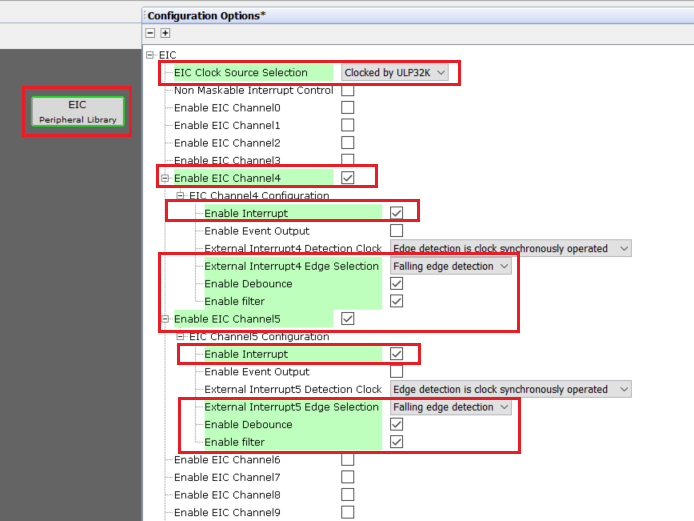Toggle Enable Event Output for Channel4
The width and height of the screenshot is (694, 521).
[397, 231]
